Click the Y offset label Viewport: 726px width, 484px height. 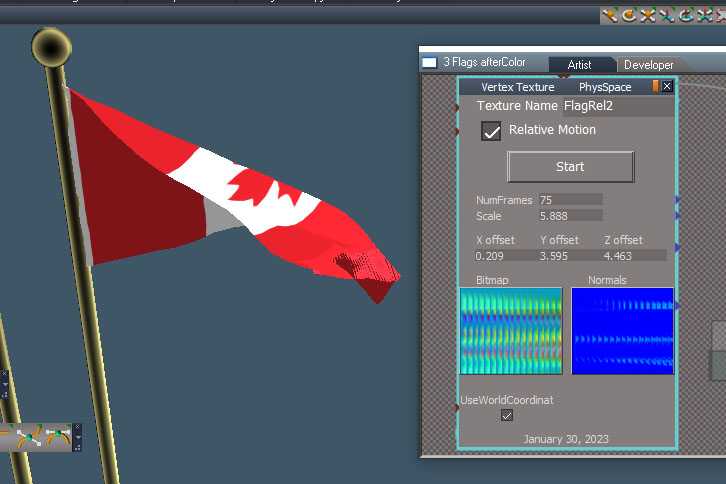(x=559, y=240)
